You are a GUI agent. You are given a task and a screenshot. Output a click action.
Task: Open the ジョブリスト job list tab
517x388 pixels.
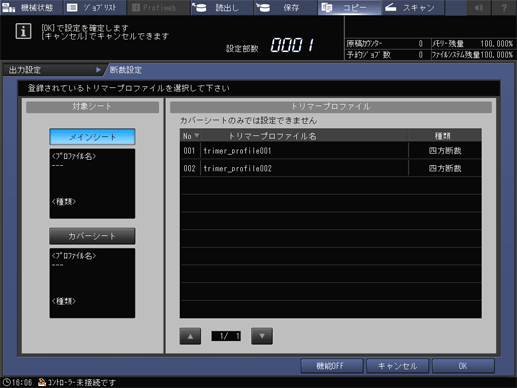coord(95,7)
